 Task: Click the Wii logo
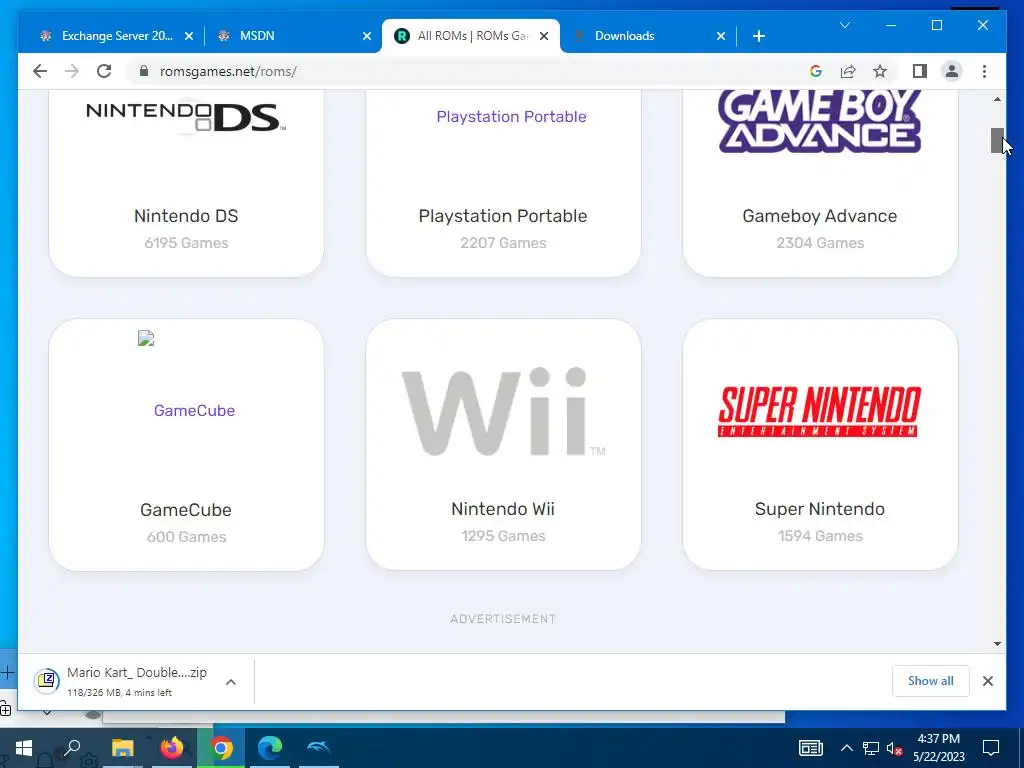tap(503, 411)
